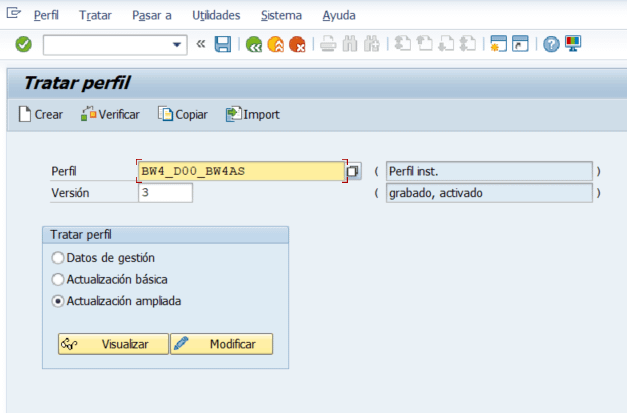Open the Utilidades menu
This screenshot has width=627, height=413.
(216, 16)
